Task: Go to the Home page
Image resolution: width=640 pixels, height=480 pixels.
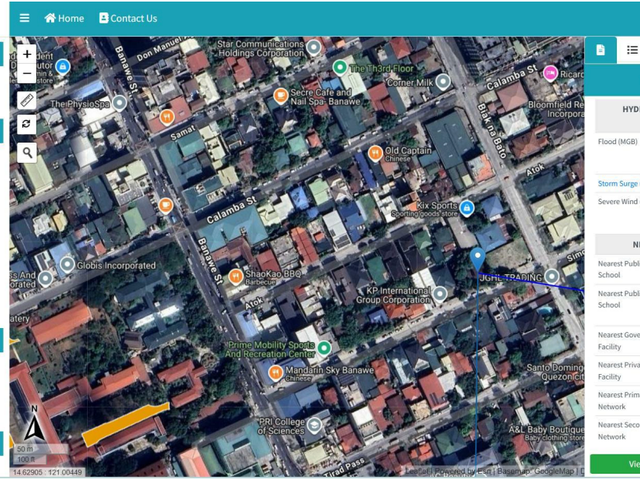Action: click(64, 18)
